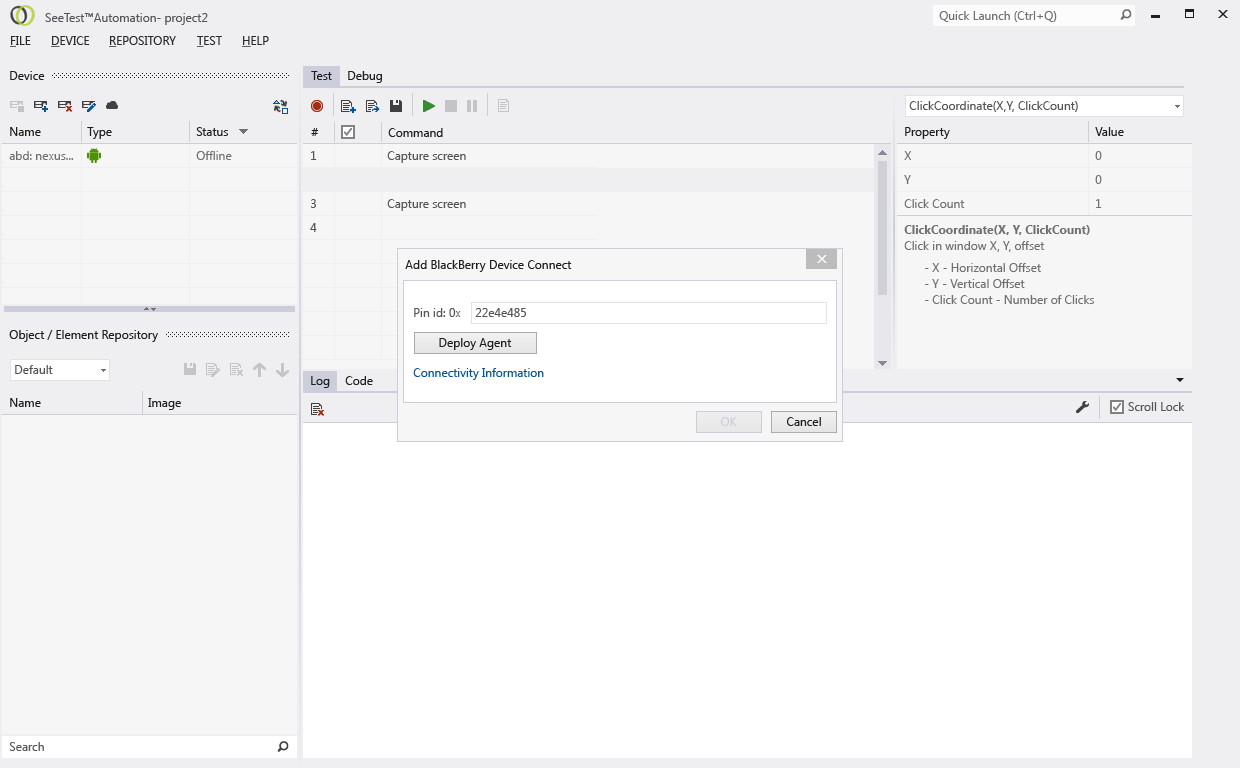The width and height of the screenshot is (1240, 768).
Task: Open log settings via wrench icon
Action: click(1082, 407)
